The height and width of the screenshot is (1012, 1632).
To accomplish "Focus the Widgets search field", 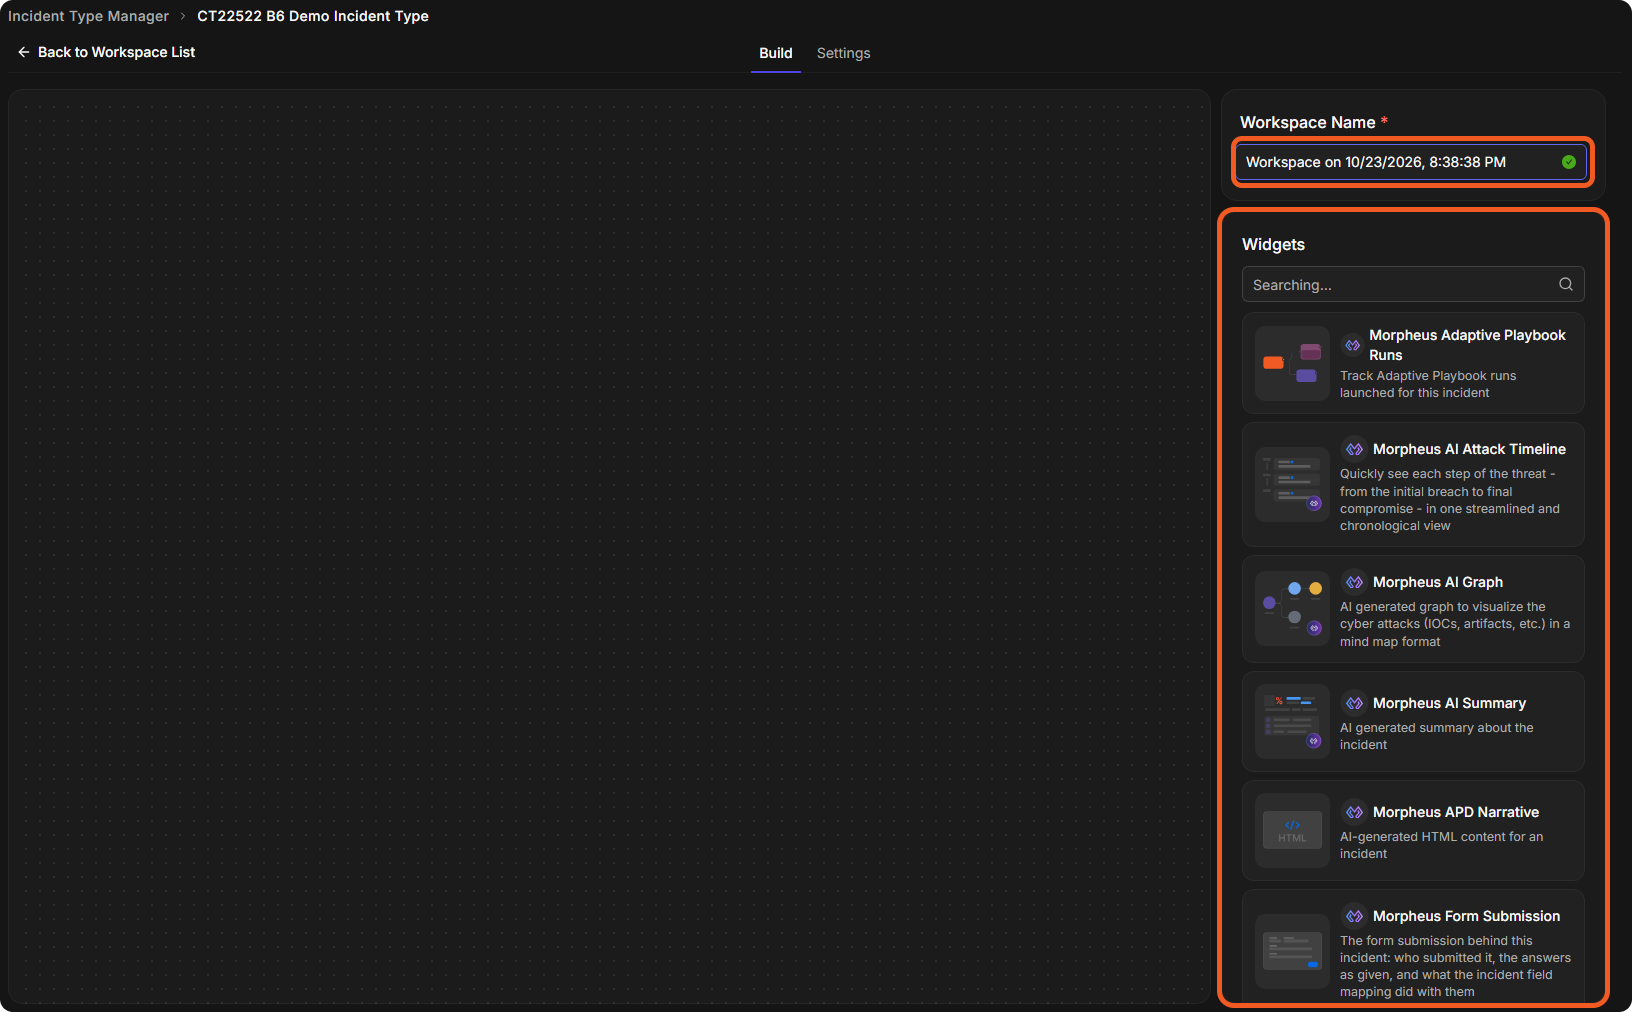I will 1413,284.
